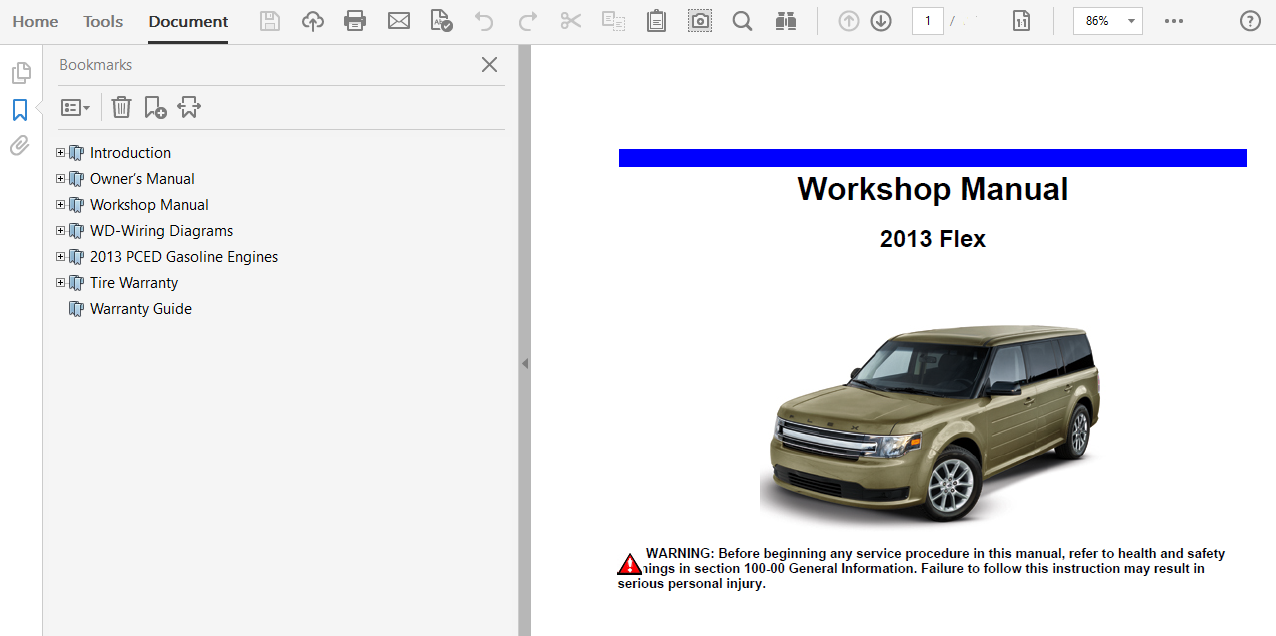The height and width of the screenshot is (636, 1276).
Task: Switch to the Tools tab
Action: tap(103, 21)
